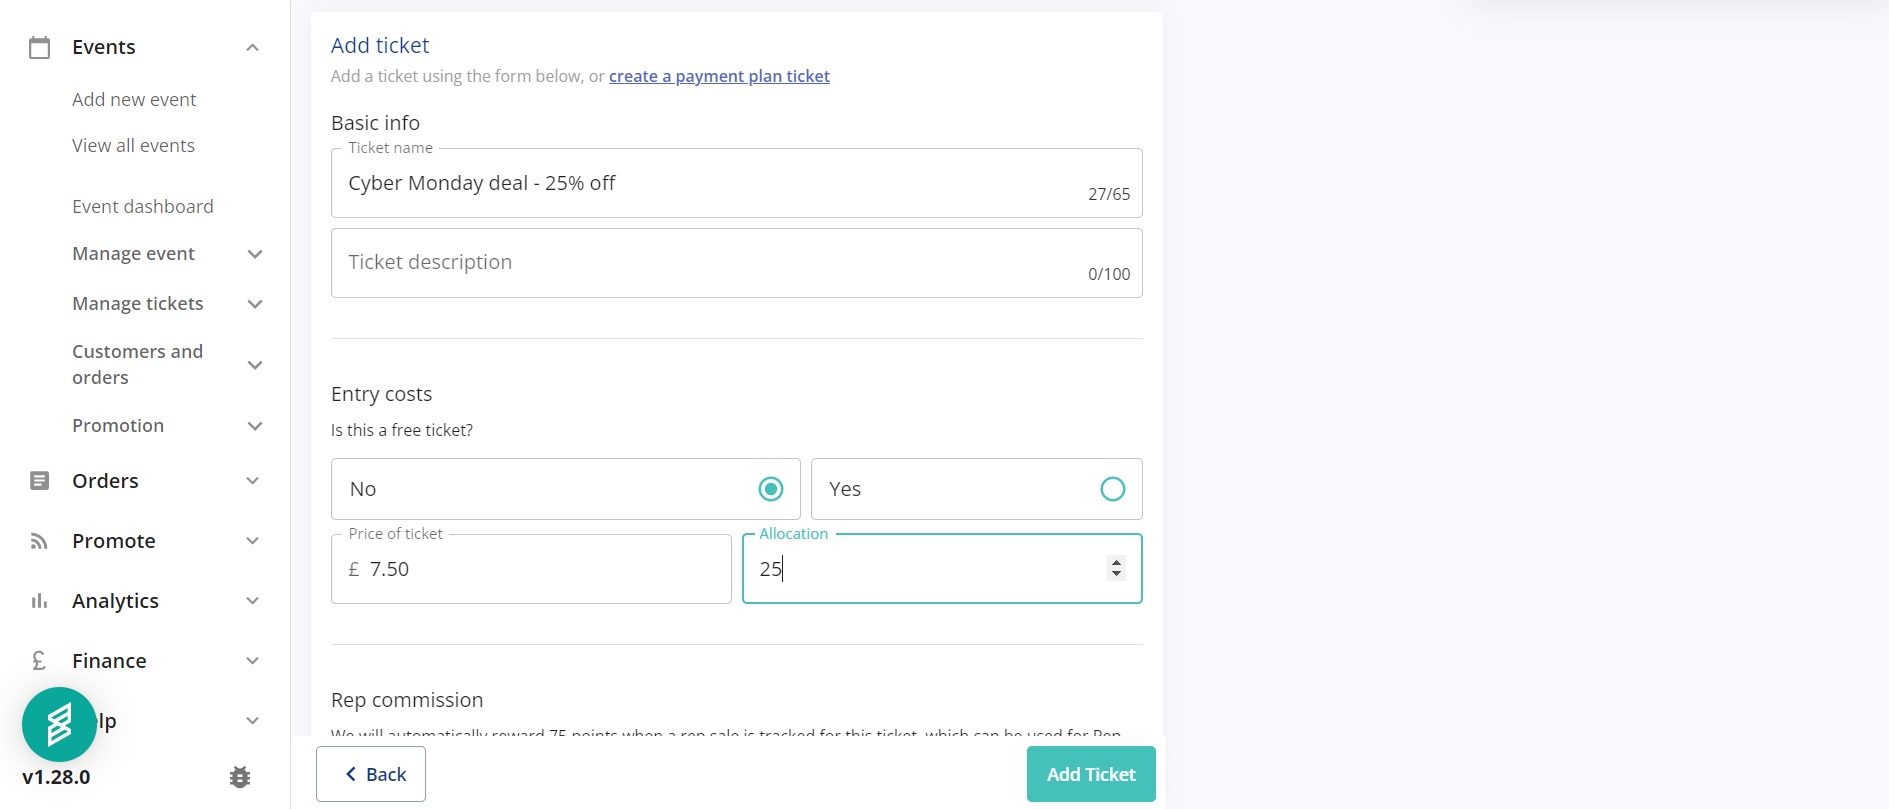Expand the Manage tickets submenu
This screenshot has width=1889, height=809.
(x=255, y=304)
